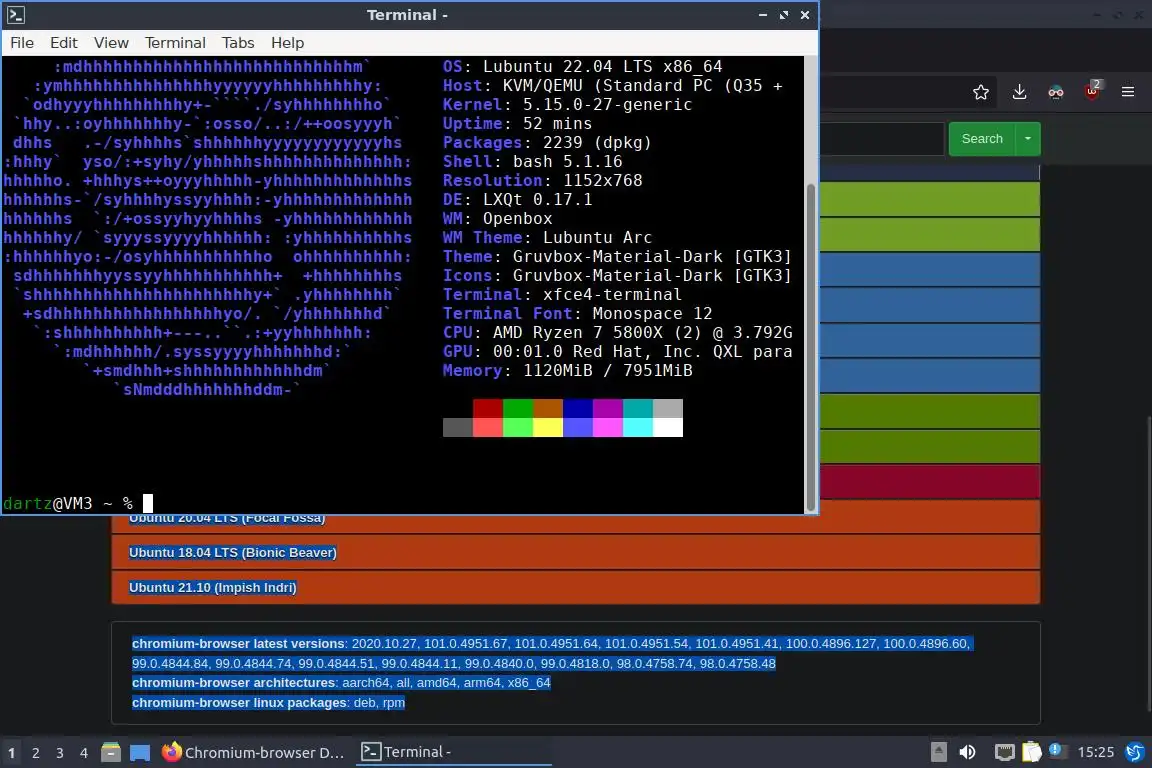Image resolution: width=1152 pixels, height=768 pixels.
Task: Click the 'dartz@VM3' shell prompt
Action: (48, 503)
